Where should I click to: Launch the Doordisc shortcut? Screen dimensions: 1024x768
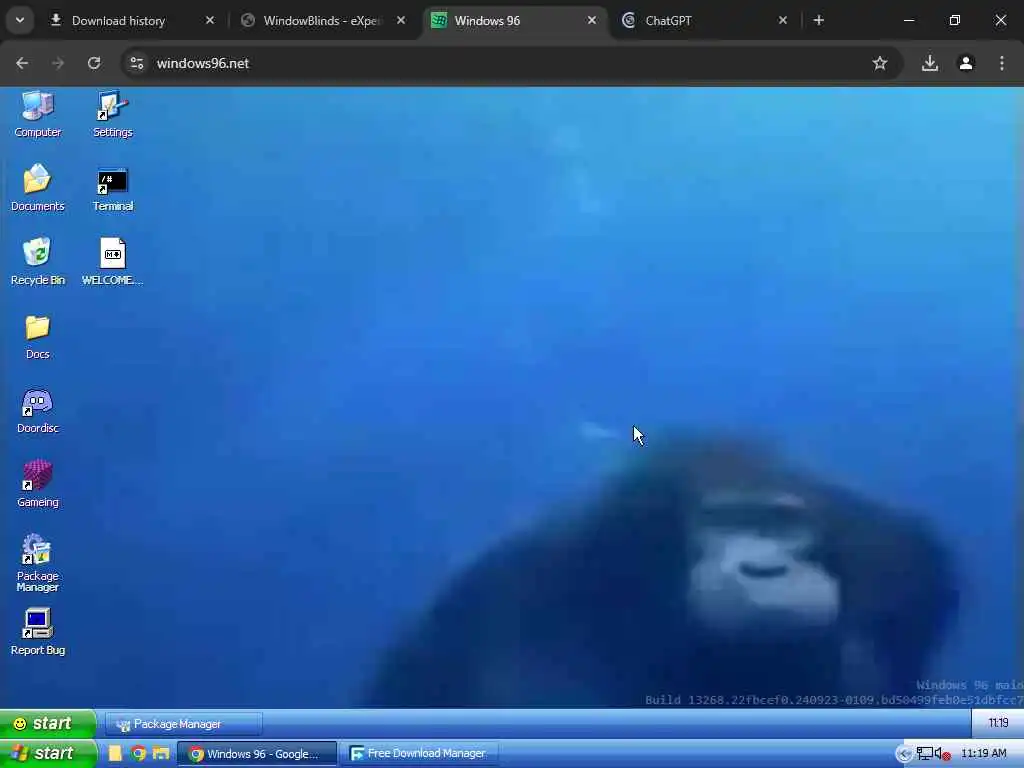[x=37, y=411]
